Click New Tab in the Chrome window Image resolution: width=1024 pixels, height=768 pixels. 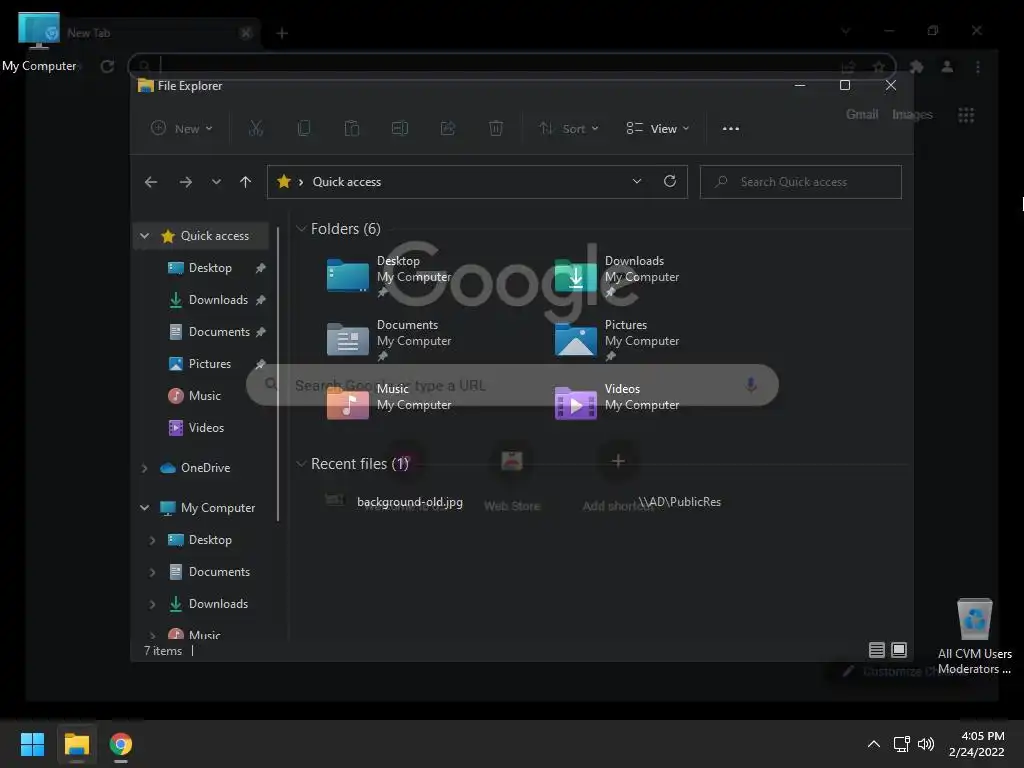88,33
